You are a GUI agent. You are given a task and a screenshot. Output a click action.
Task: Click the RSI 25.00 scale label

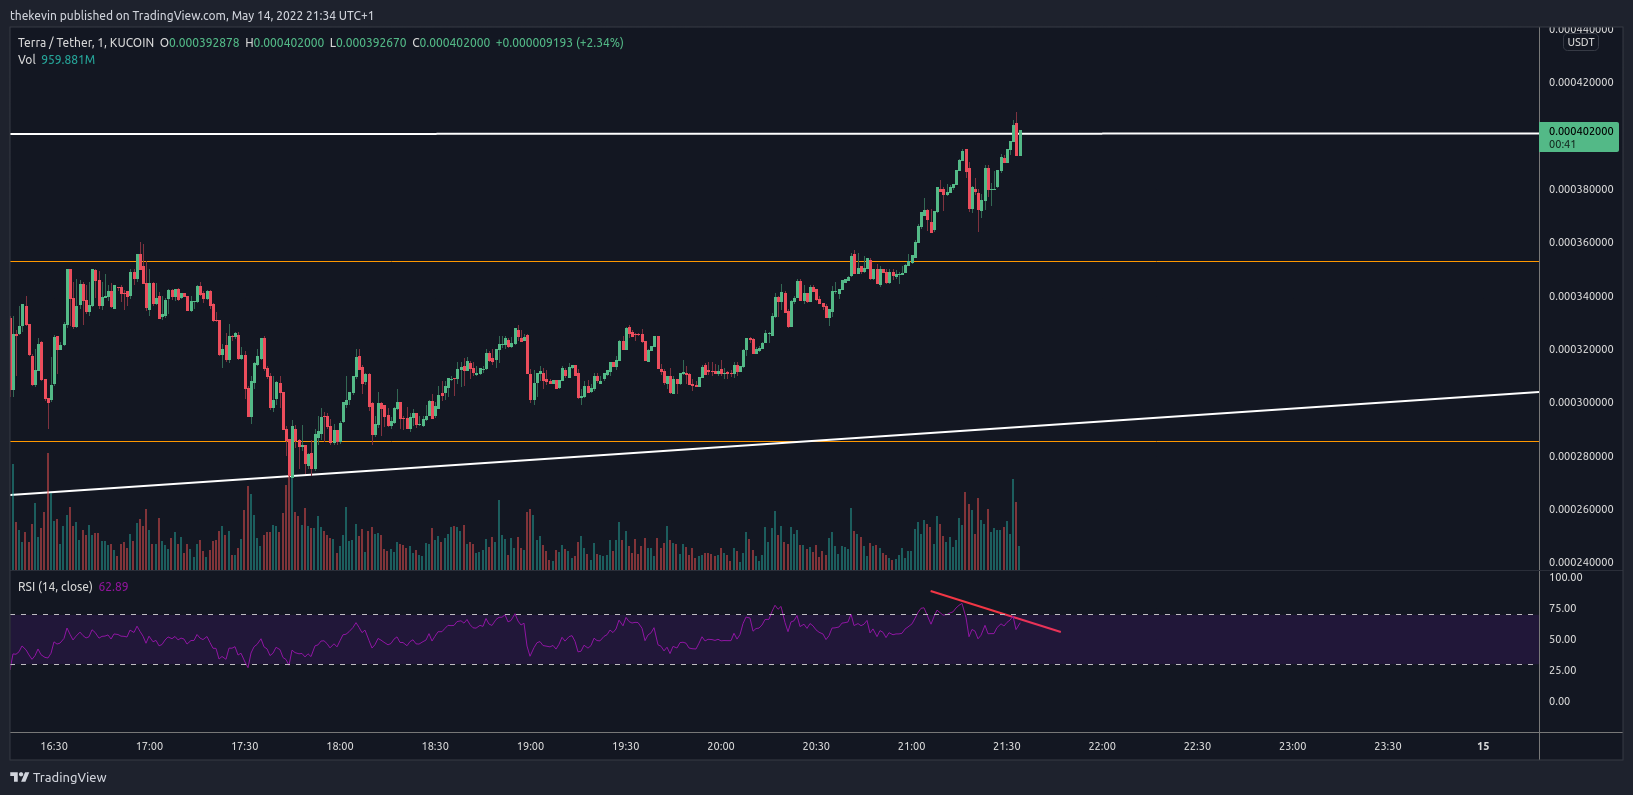tap(1563, 670)
